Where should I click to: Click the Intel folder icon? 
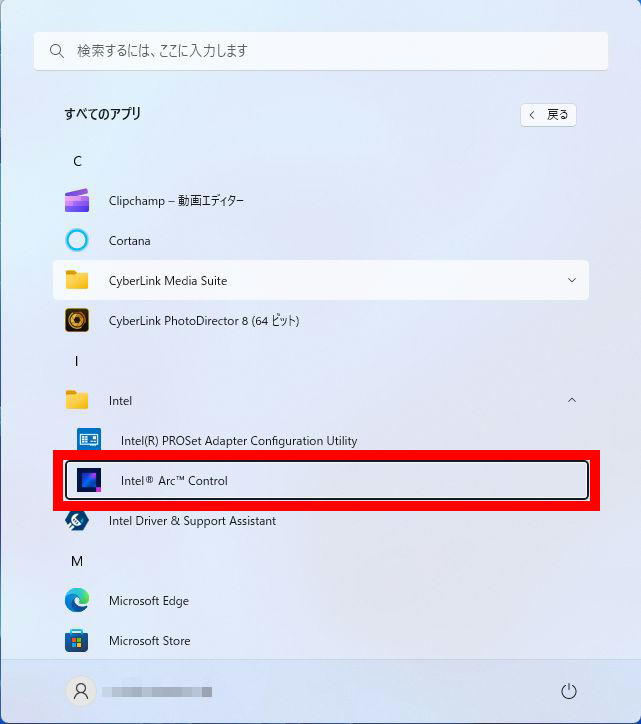(x=77, y=400)
